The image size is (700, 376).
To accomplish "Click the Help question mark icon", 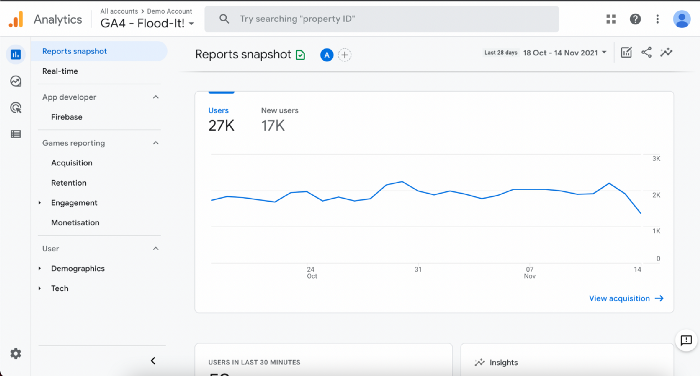I will 635,19.
